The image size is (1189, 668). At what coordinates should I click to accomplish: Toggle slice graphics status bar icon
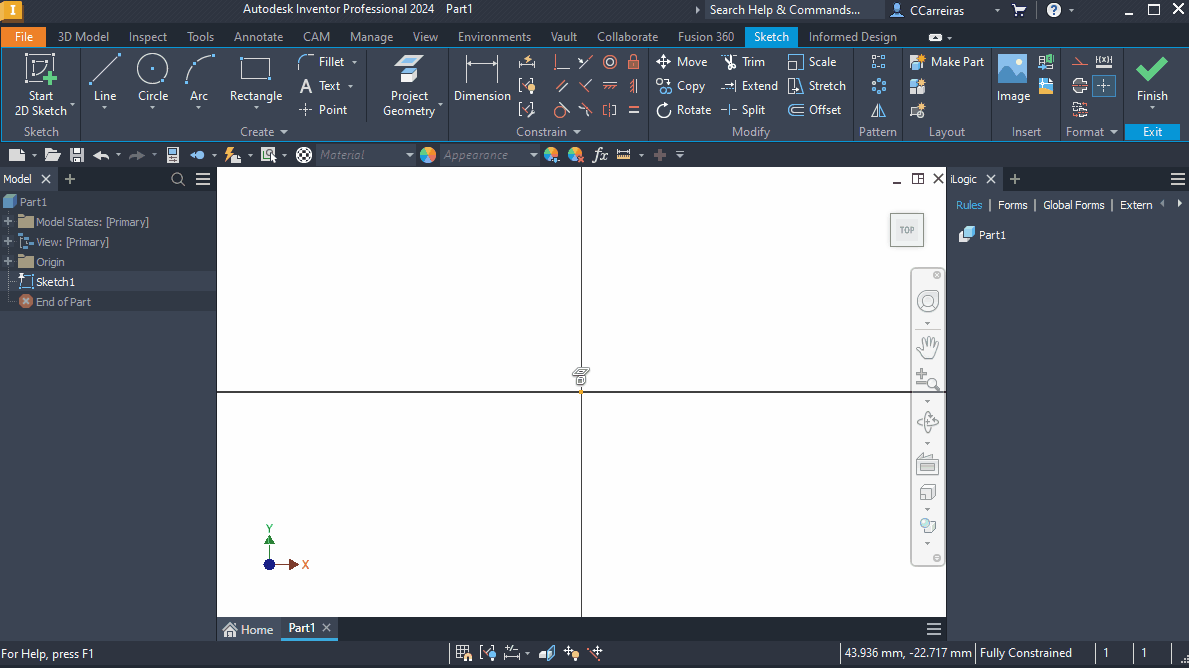(547, 653)
